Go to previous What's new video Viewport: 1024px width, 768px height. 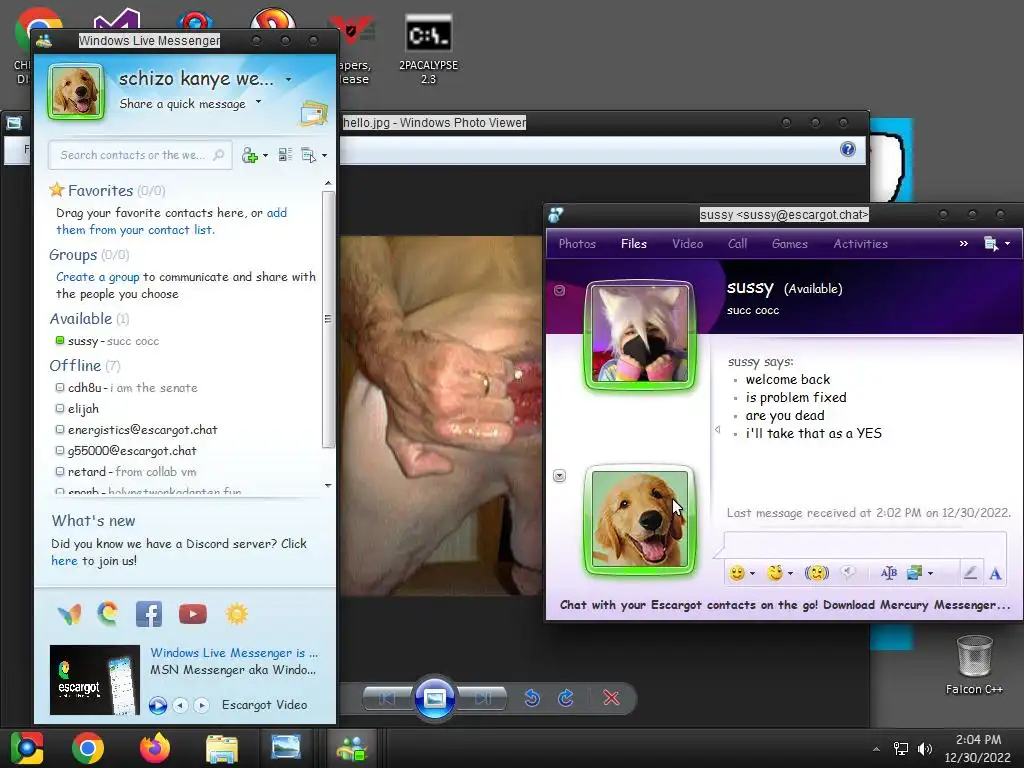point(181,705)
